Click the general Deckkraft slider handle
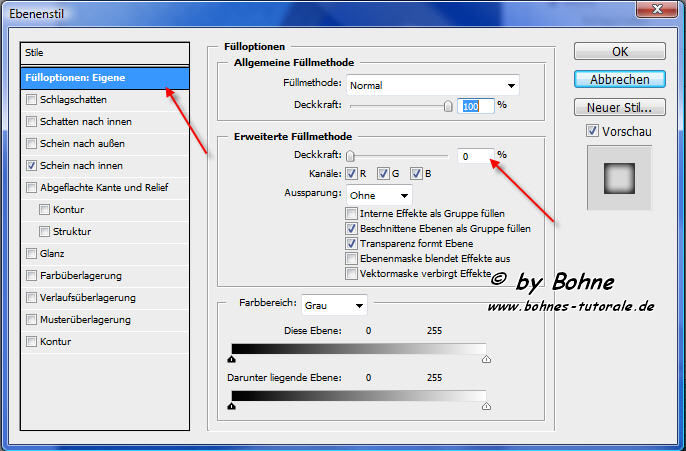Viewport: 686px width, 451px height. [448, 105]
